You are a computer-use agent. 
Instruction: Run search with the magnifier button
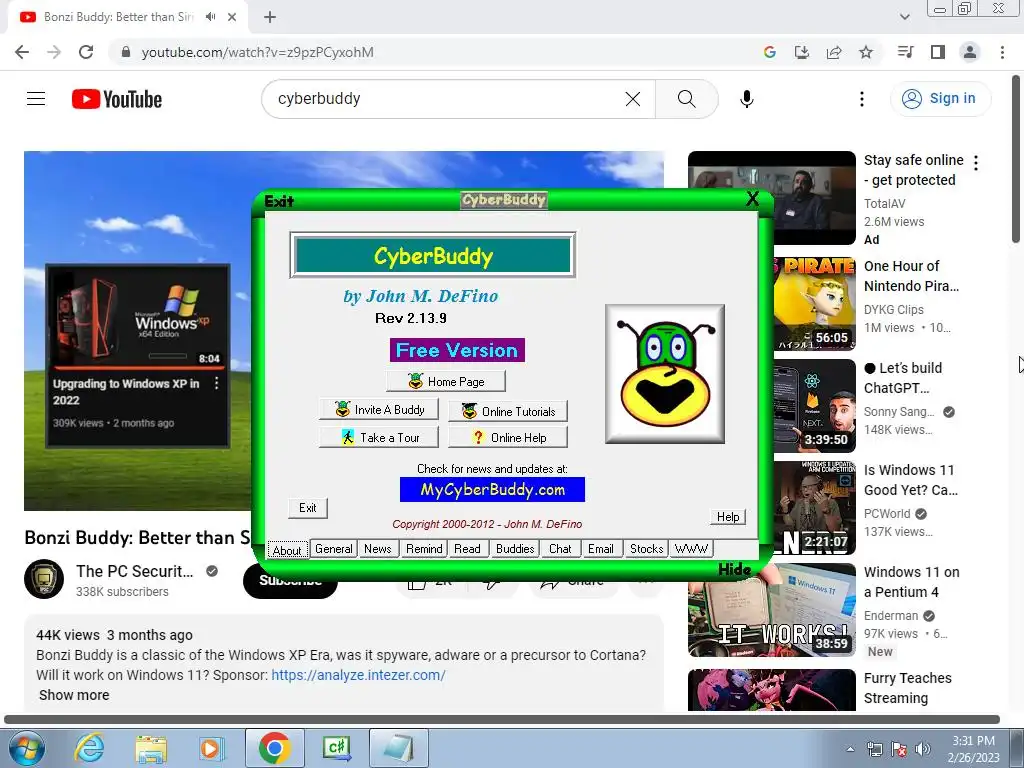[686, 99]
